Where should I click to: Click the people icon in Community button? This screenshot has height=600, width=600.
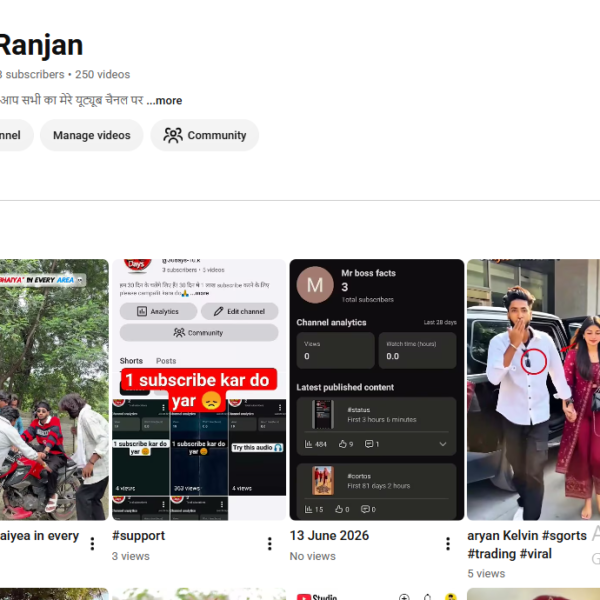pyautogui.click(x=173, y=135)
